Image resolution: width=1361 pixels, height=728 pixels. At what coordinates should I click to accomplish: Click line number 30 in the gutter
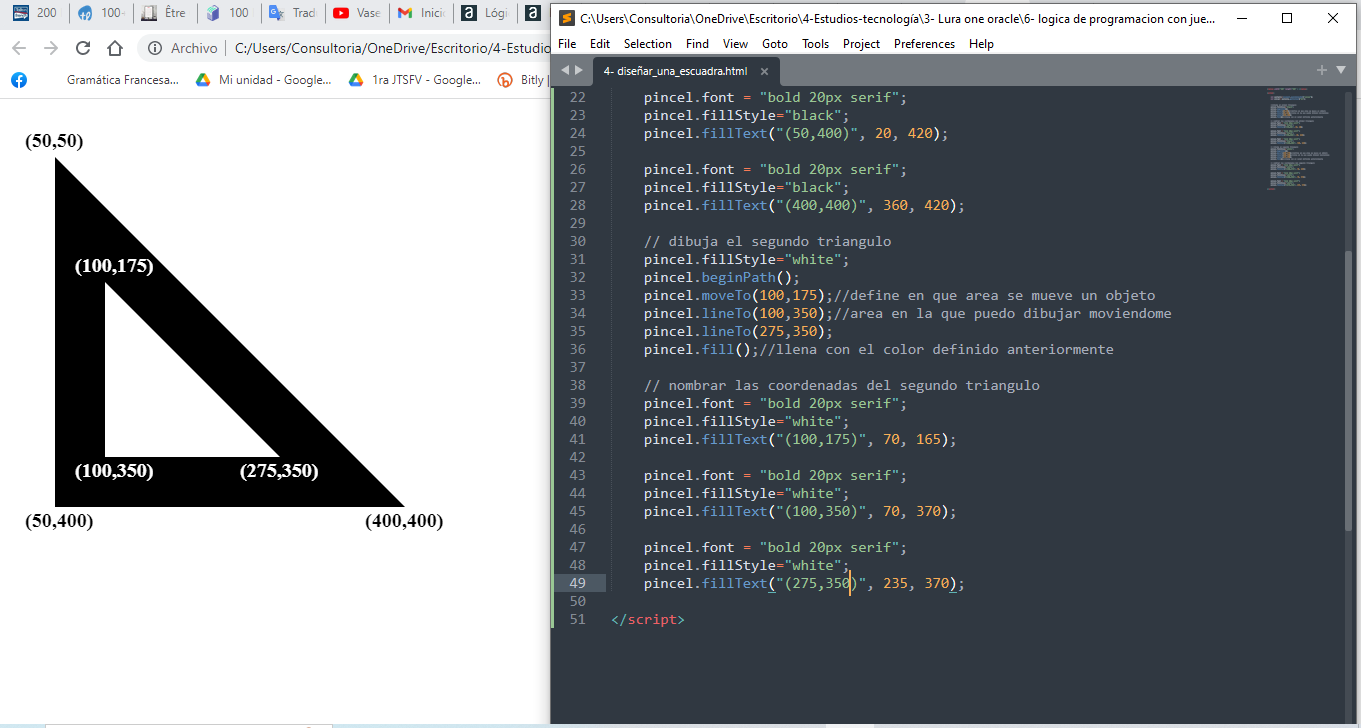(x=577, y=241)
